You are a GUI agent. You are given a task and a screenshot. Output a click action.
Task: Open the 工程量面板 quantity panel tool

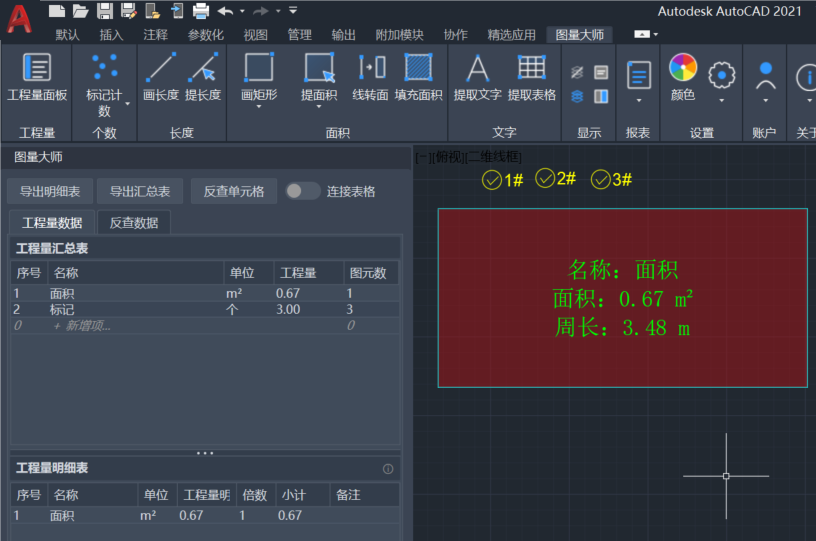click(x=37, y=77)
